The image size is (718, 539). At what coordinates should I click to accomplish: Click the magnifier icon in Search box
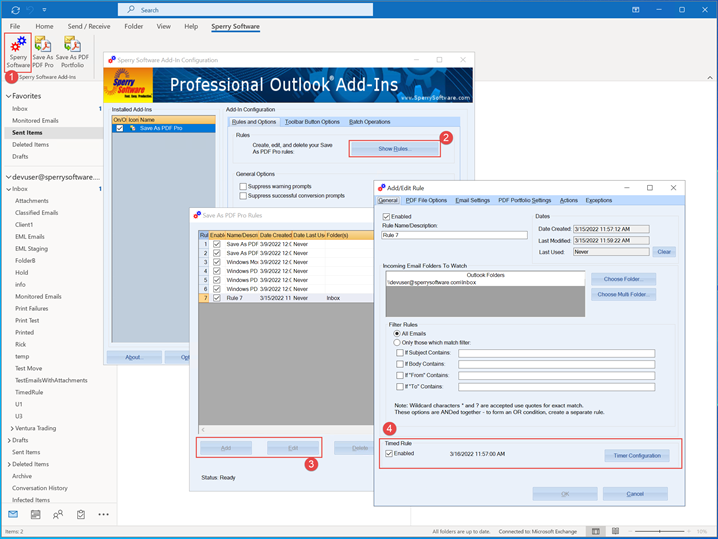[x=131, y=10]
